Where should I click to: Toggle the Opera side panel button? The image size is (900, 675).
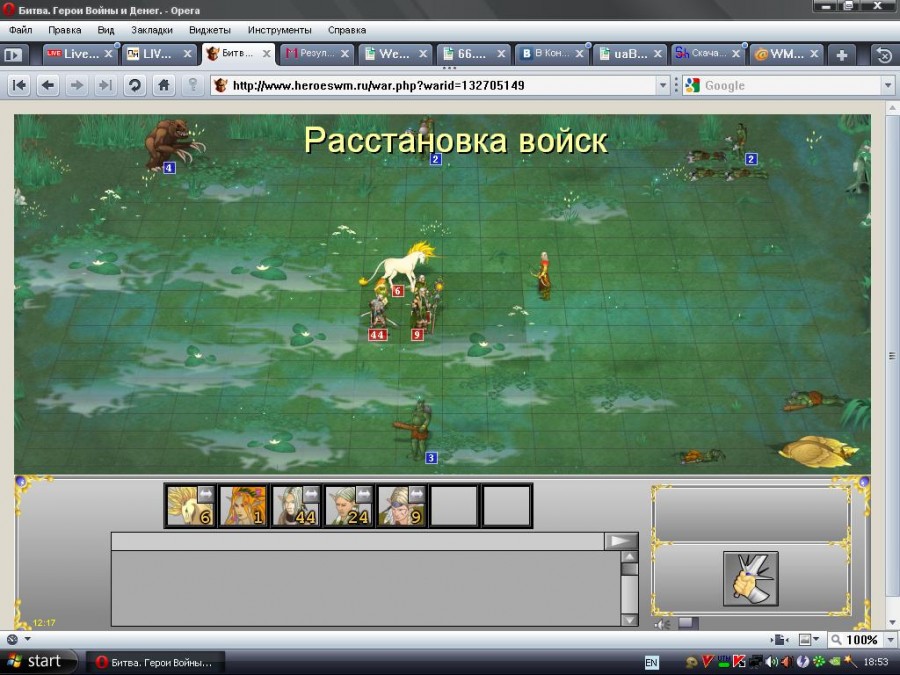pyautogui.click(x=13, y=55)
